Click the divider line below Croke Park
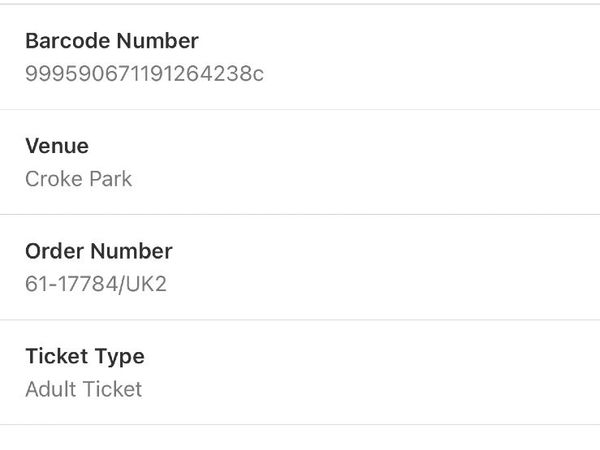Screen dimensions: 600x450 point(300,215)
